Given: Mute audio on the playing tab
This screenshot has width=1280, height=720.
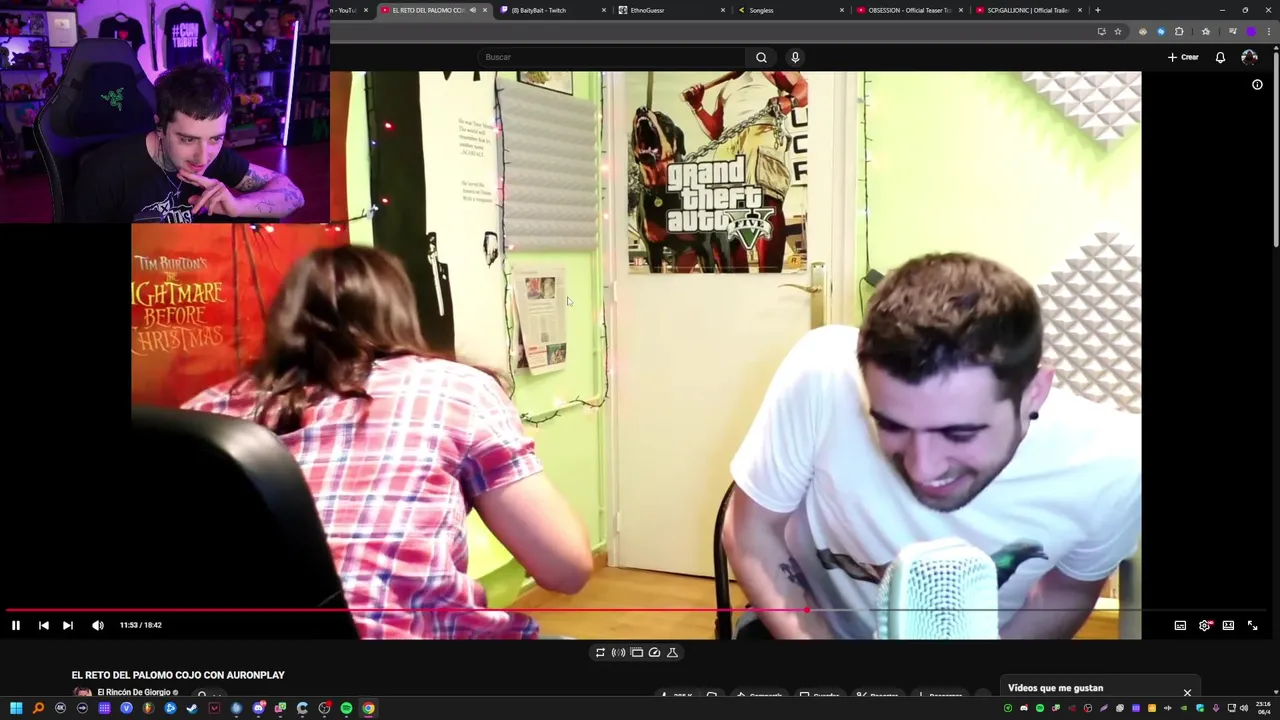Looking at the screenshot, I should point(472,10).
